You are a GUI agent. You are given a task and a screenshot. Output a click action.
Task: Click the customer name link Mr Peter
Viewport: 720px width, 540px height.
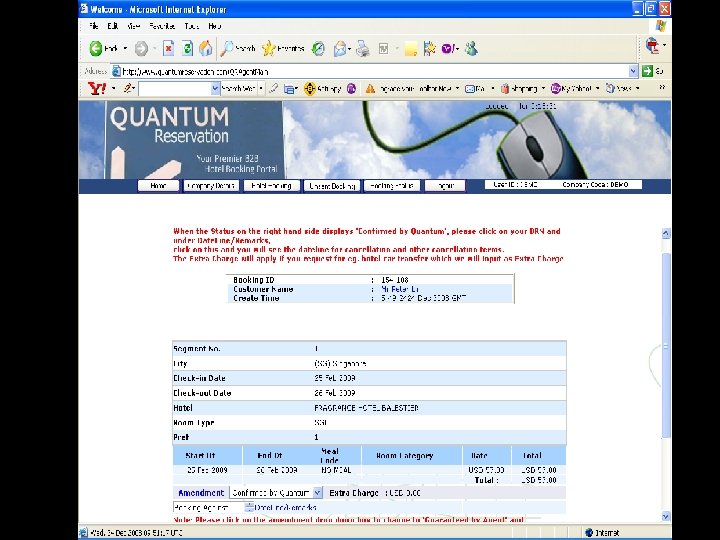click(x=400, y=289)
